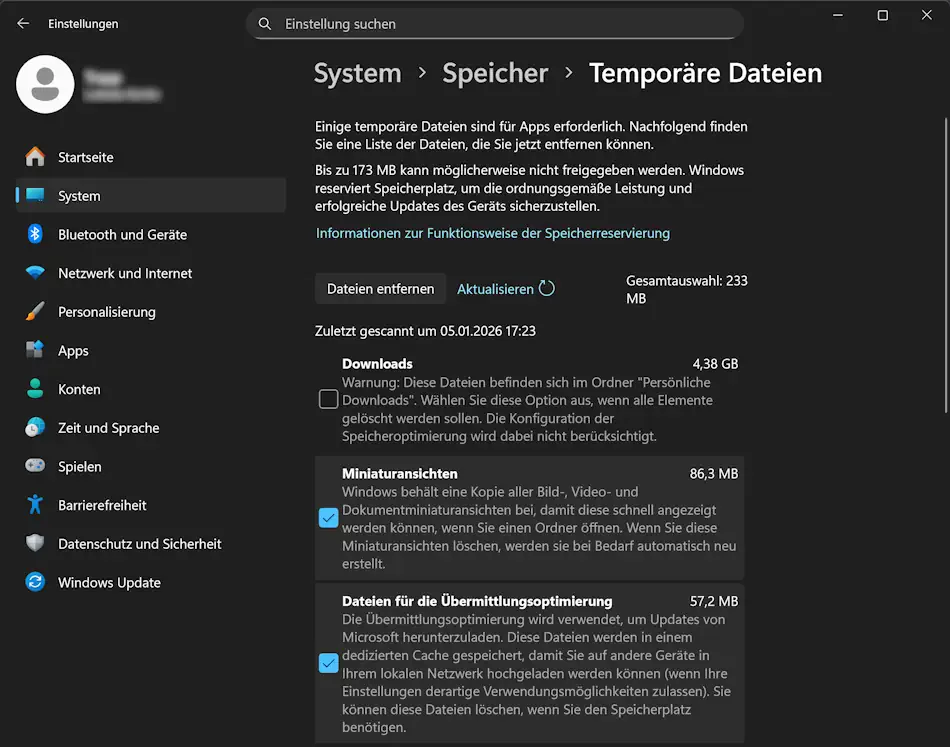This screenshot has height=747, width=950.
Task: Open Zeit und Sprache with its clock icon
Action: click(34, 428)
